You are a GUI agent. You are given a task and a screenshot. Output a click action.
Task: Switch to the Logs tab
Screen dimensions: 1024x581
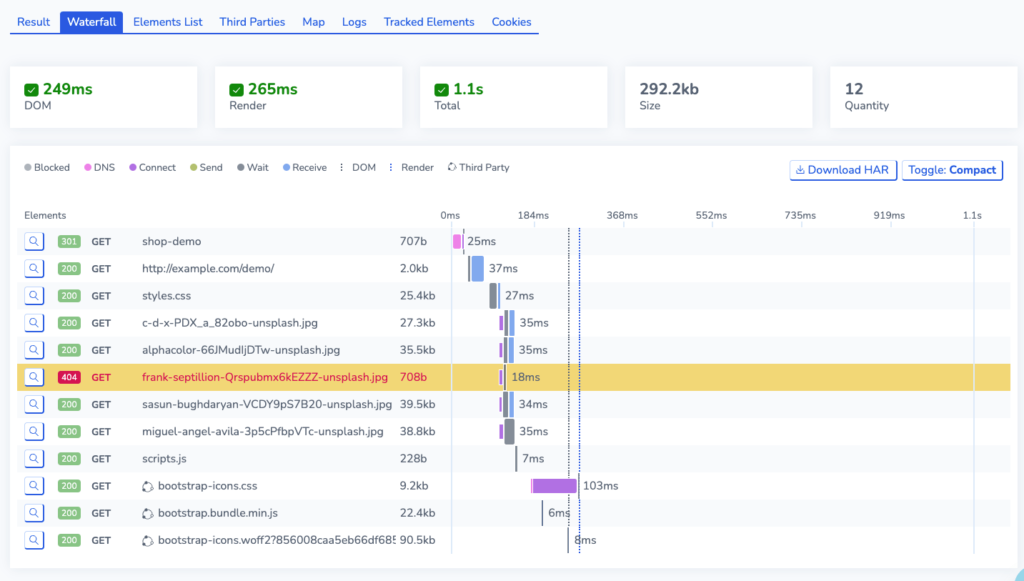[x=354, y=22]
